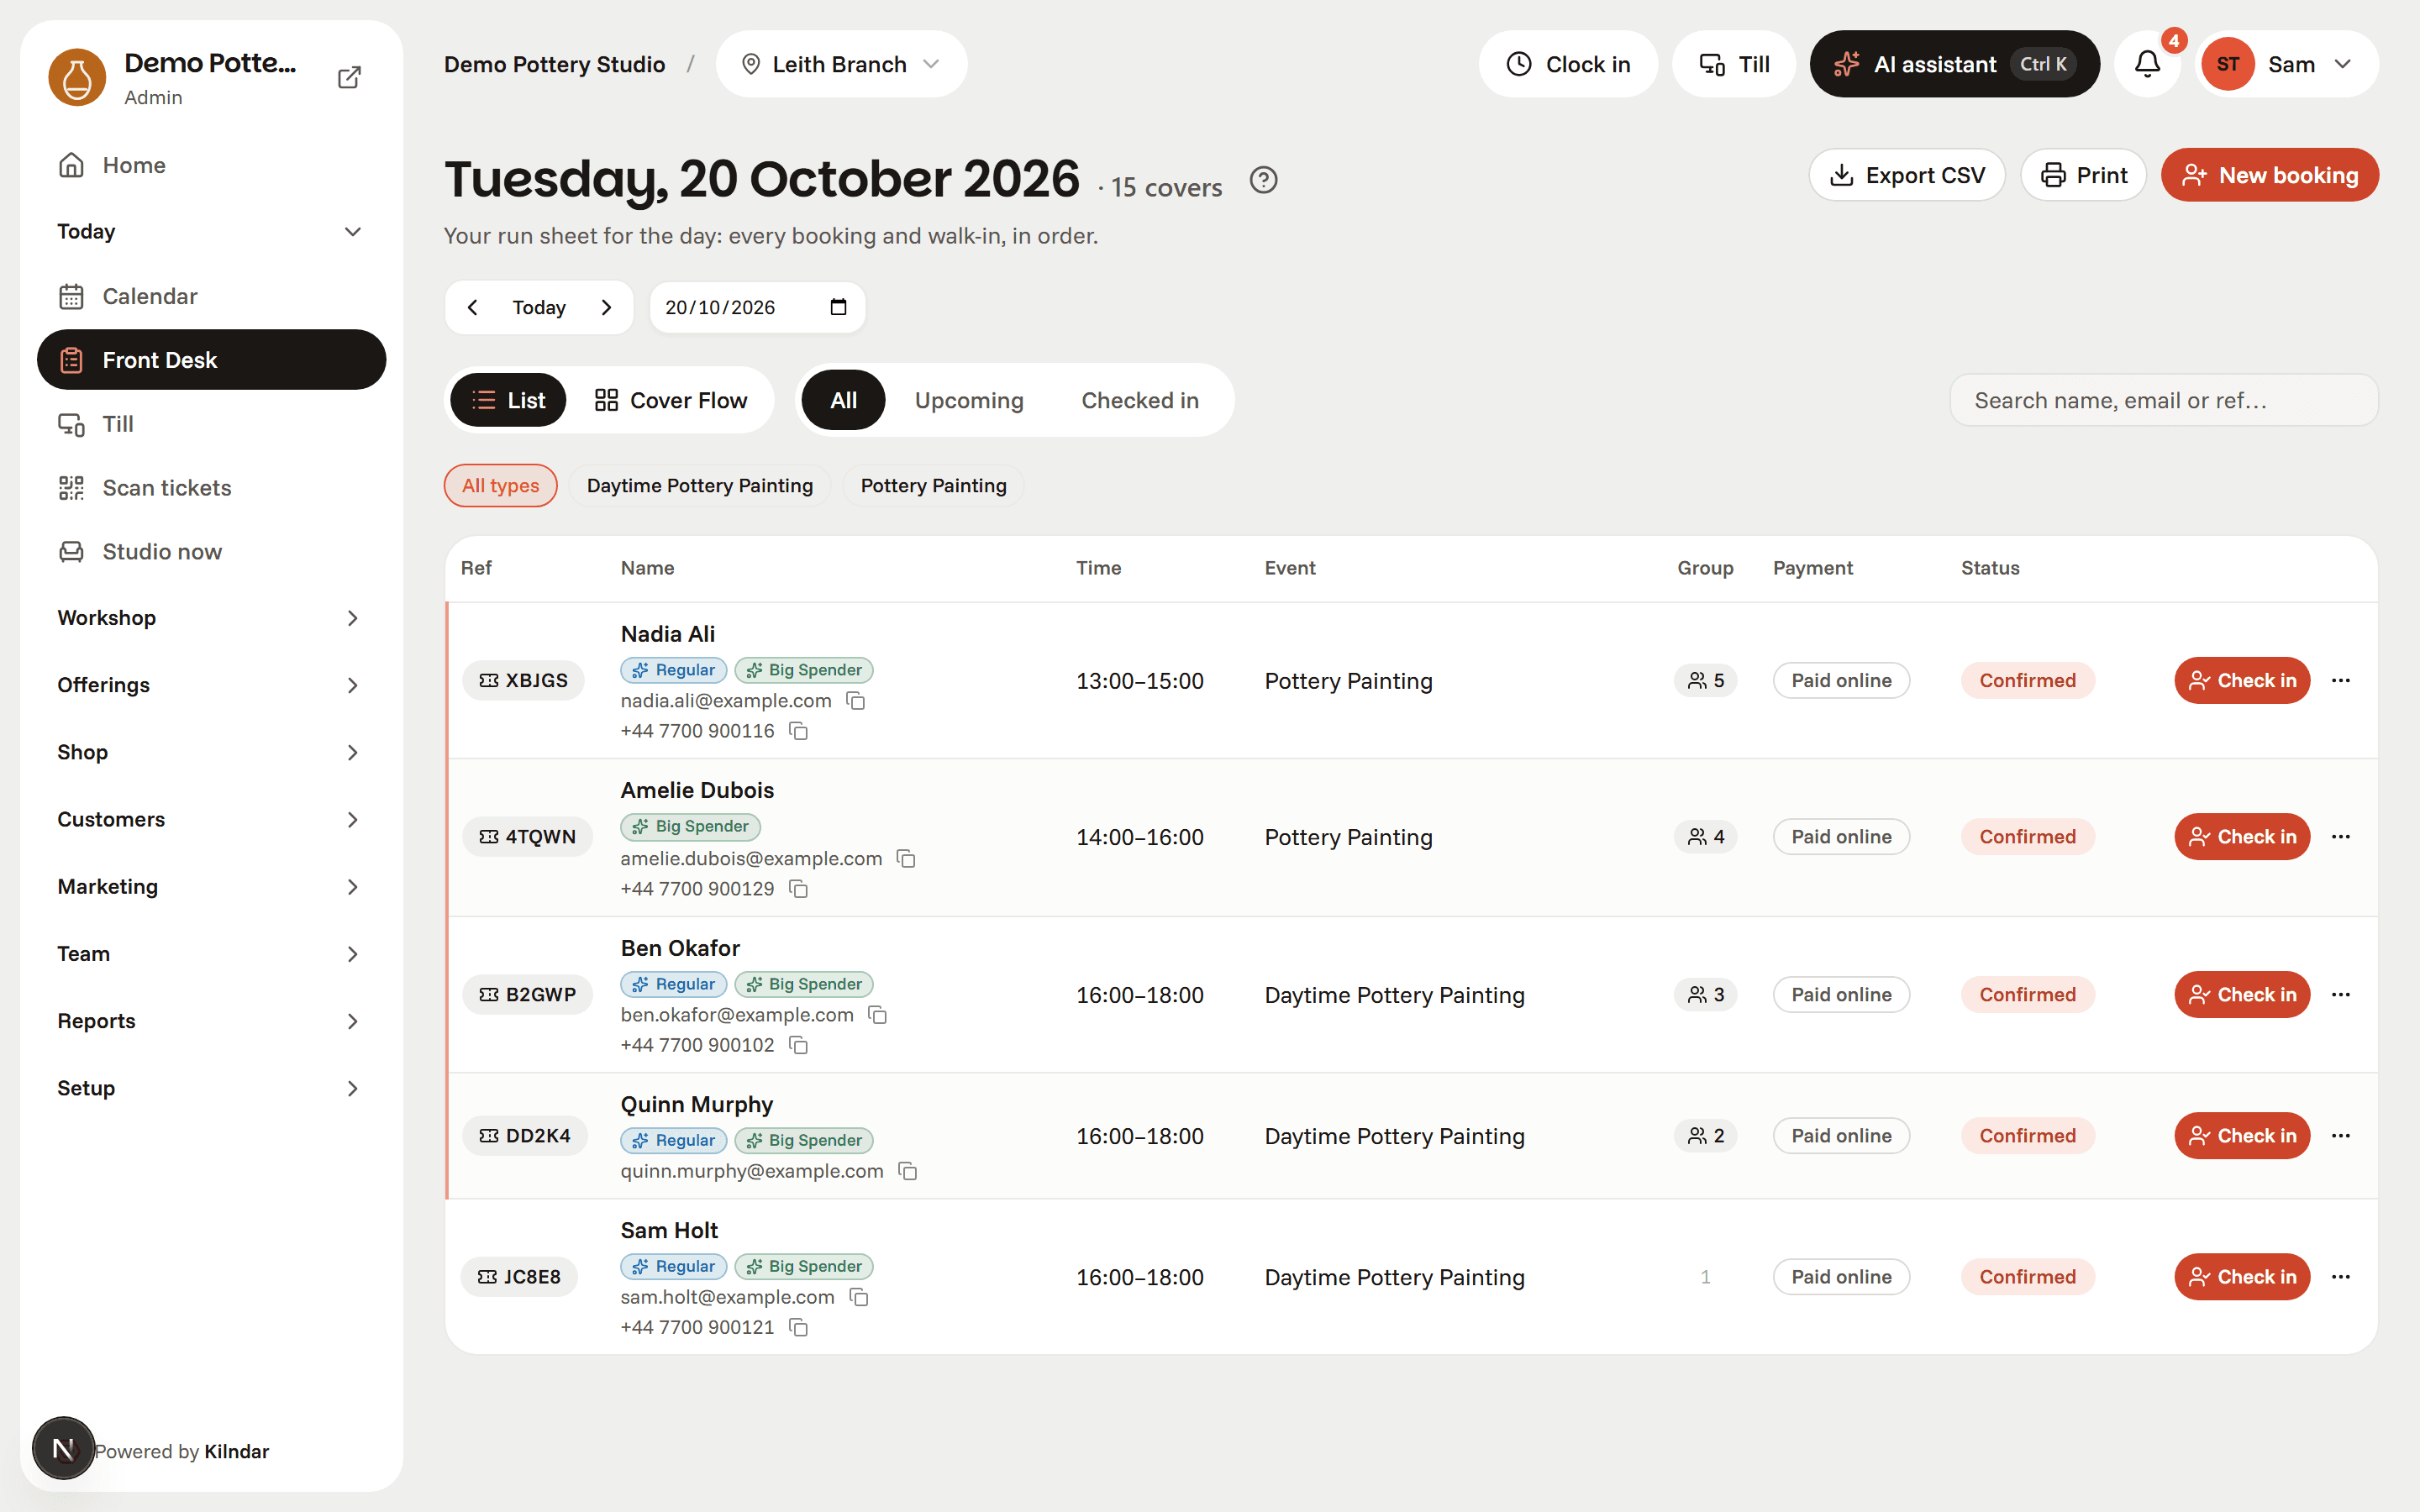Open the Leith Branch location dropdown

coord(841,64)
